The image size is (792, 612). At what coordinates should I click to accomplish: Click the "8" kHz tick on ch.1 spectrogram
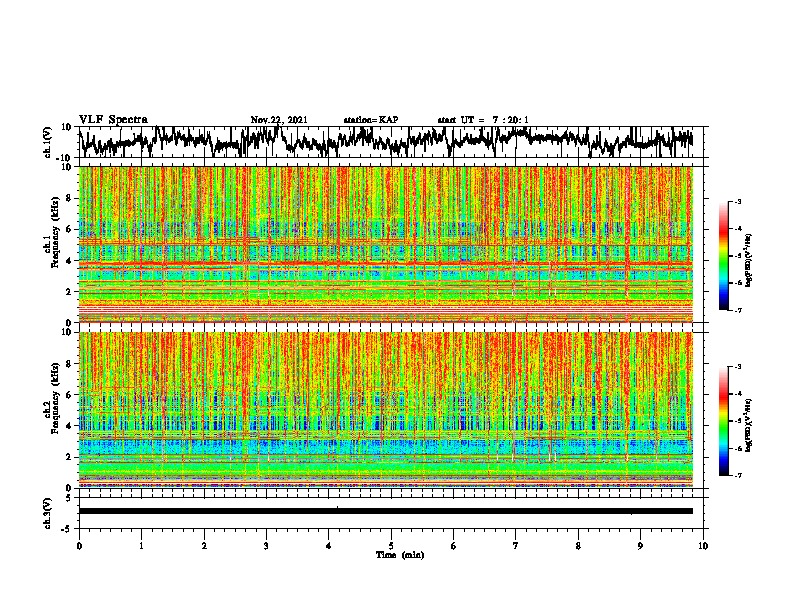click(x=70, y=198)
